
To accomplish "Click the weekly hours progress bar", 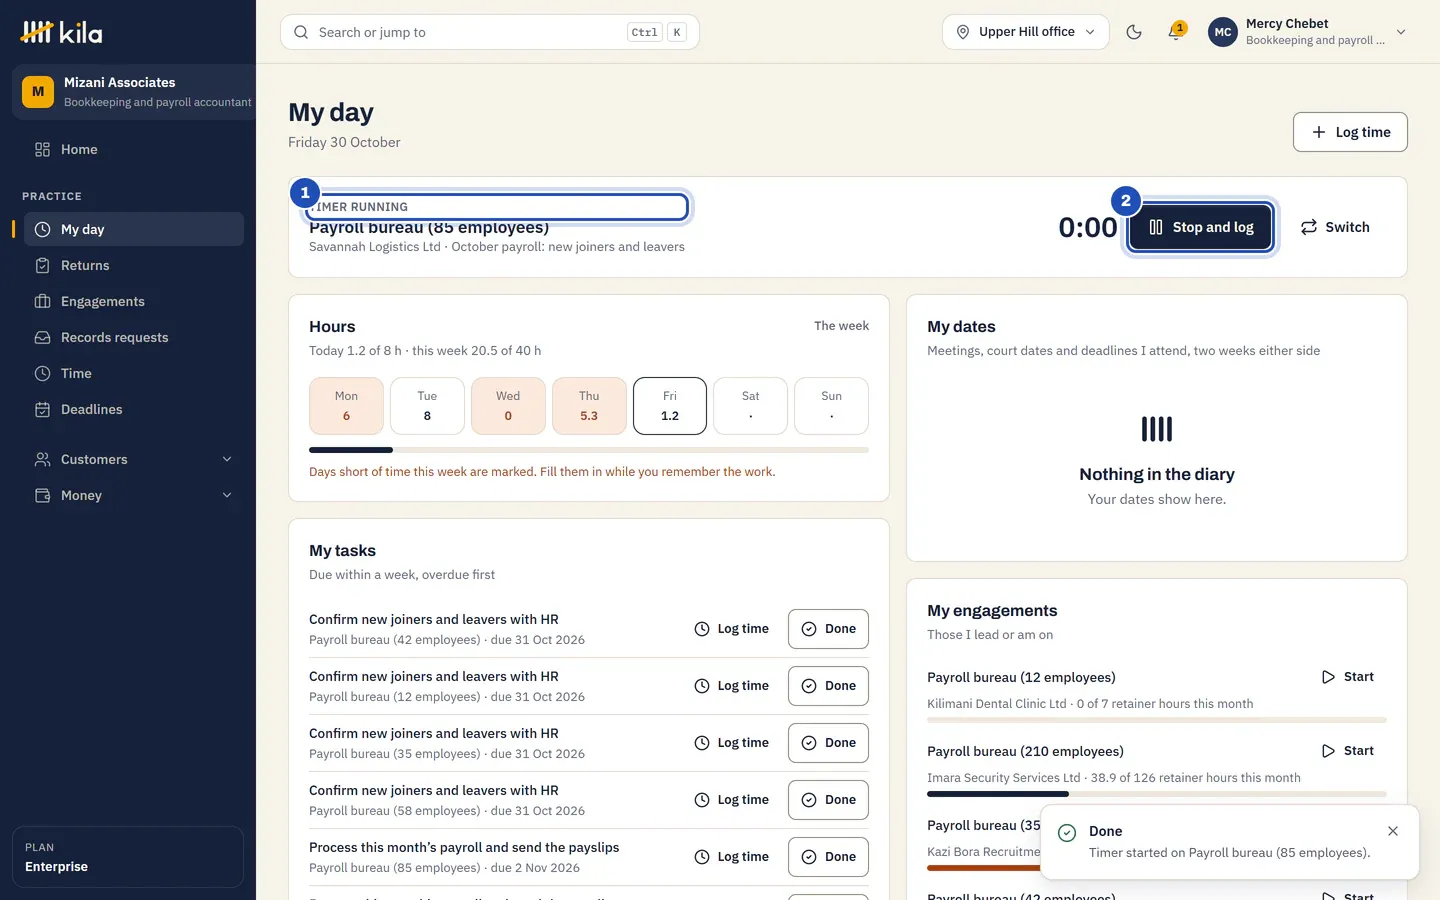I will point(589,450).
